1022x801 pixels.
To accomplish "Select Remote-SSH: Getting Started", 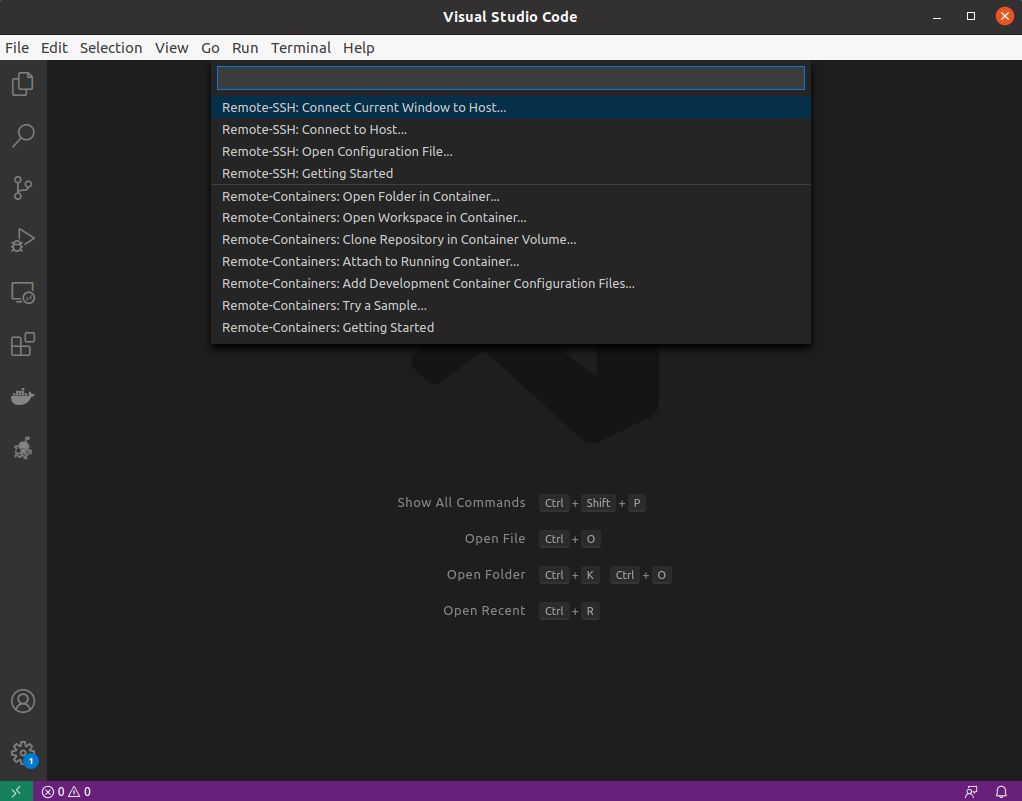I will pos(510,173).
